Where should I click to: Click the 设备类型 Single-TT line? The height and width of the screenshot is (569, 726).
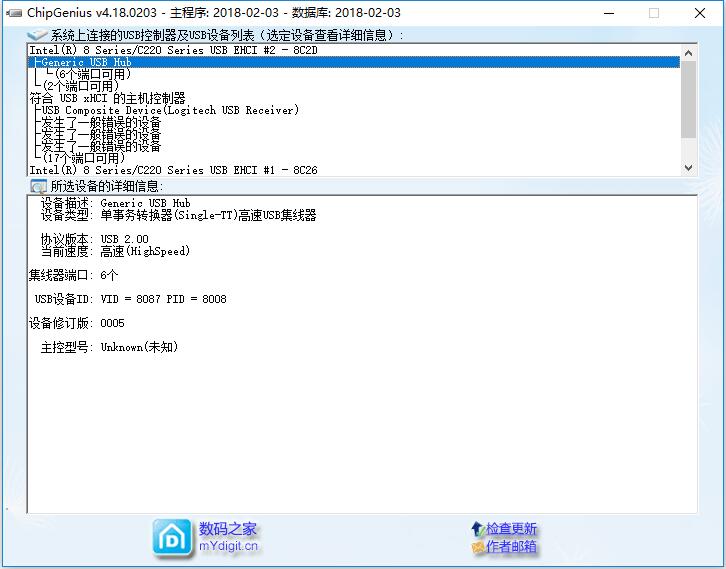[x=179, y=215]
